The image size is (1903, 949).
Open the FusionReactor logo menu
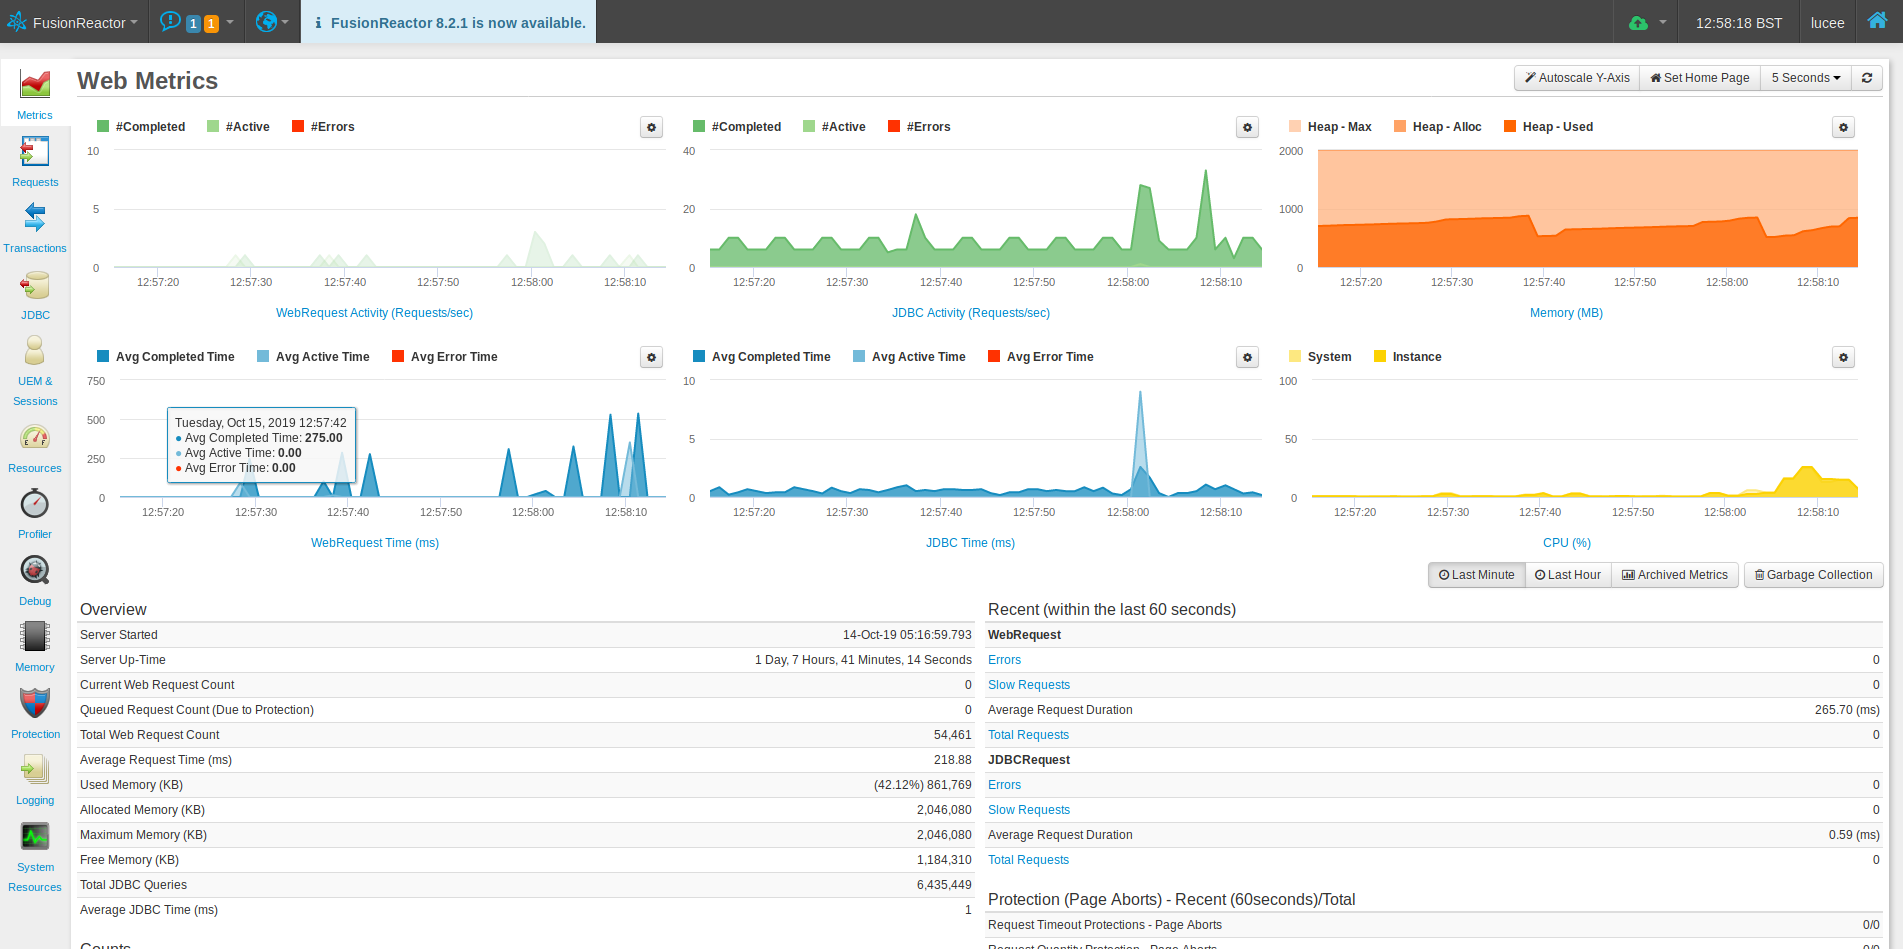click(73, 22)
